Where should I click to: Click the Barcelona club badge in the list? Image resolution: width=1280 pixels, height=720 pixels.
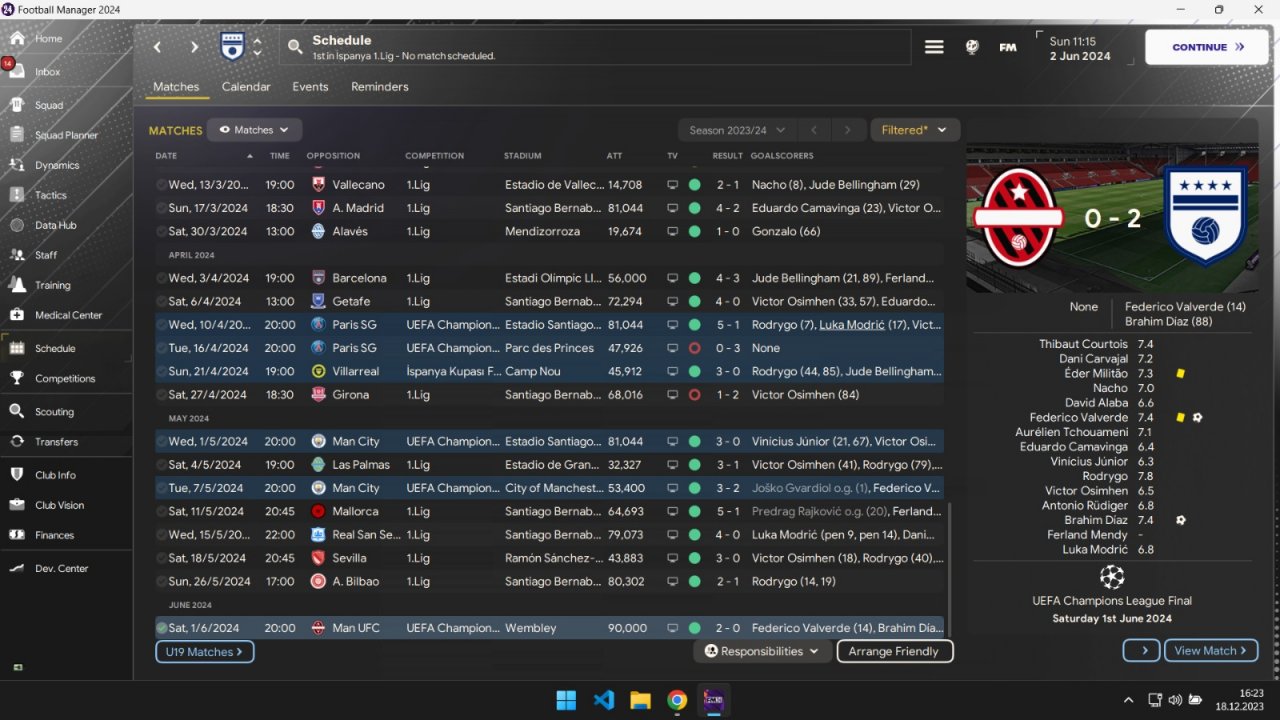coord(319,278)
